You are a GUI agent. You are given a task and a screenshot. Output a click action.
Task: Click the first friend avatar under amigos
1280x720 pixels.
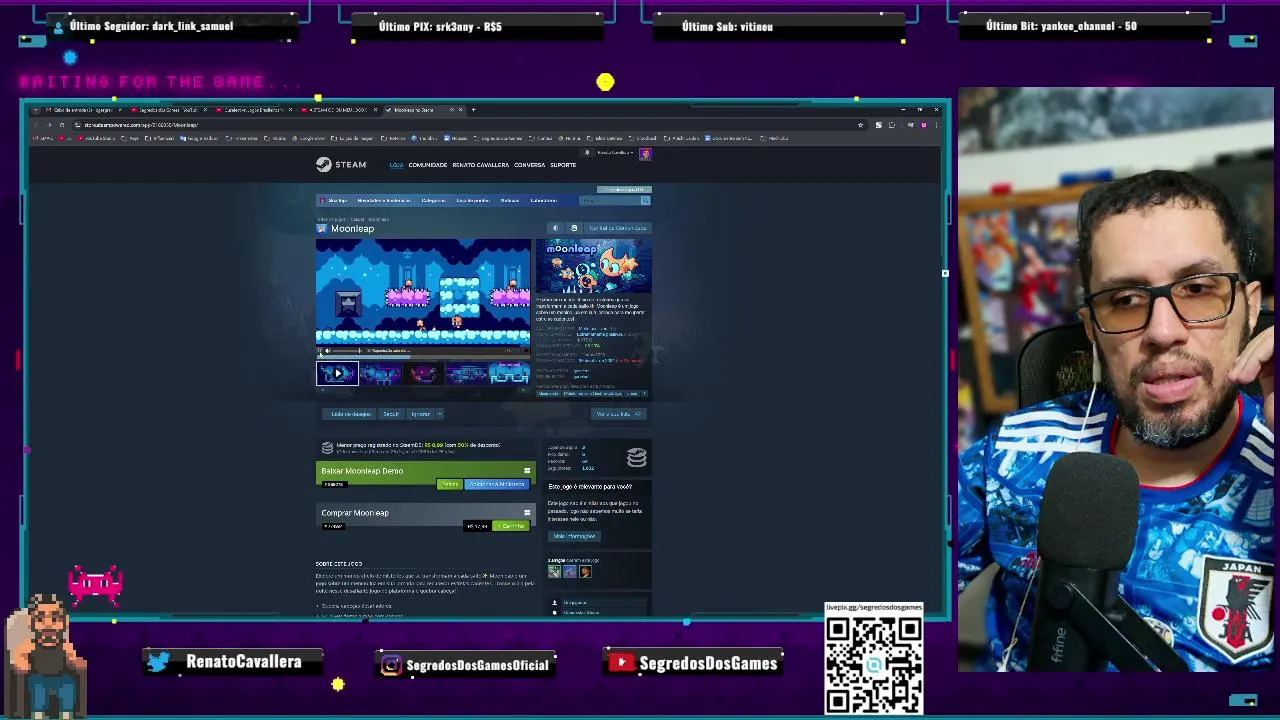coord(554,572)
